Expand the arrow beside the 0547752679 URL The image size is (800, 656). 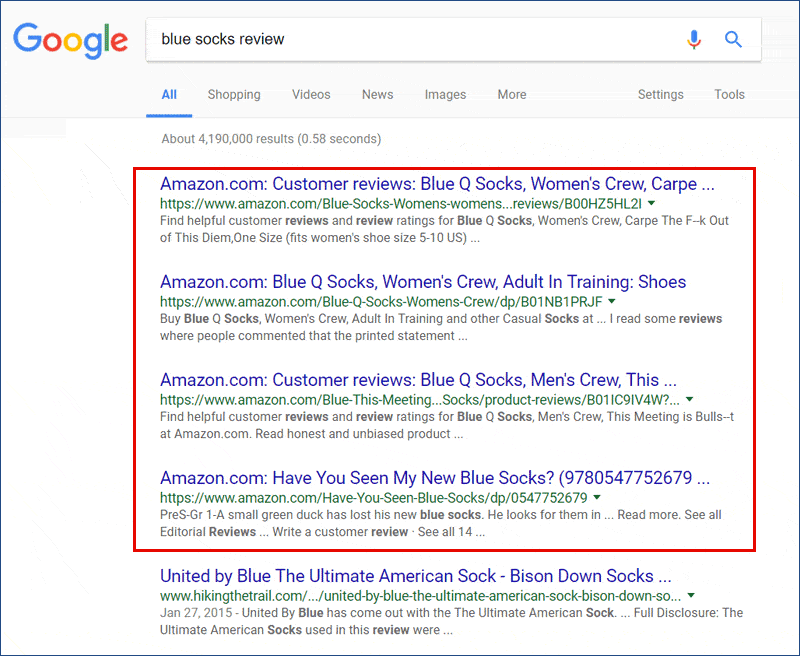597,497
